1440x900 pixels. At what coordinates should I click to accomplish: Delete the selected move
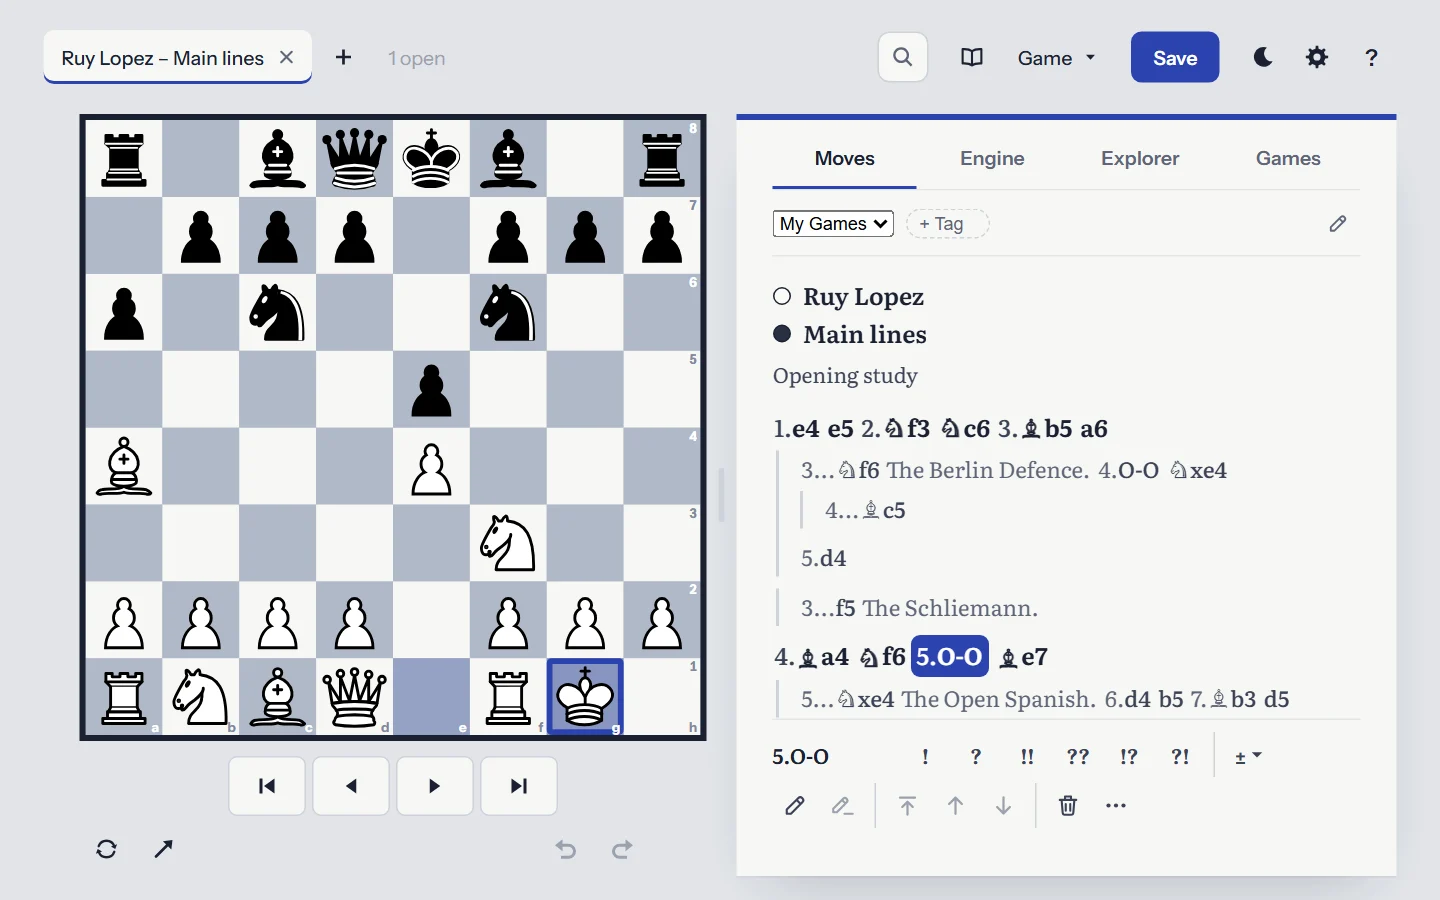(x=1068, y=806)
